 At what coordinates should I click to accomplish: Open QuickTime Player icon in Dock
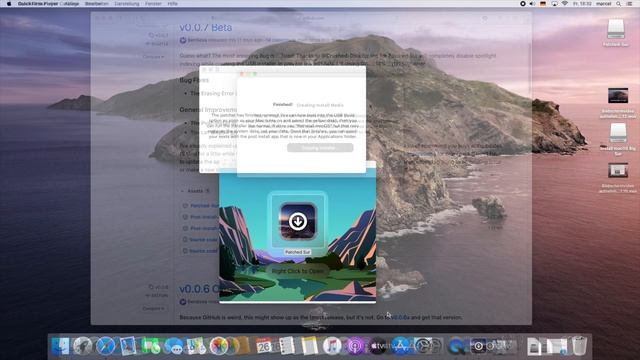pos(456,346)
